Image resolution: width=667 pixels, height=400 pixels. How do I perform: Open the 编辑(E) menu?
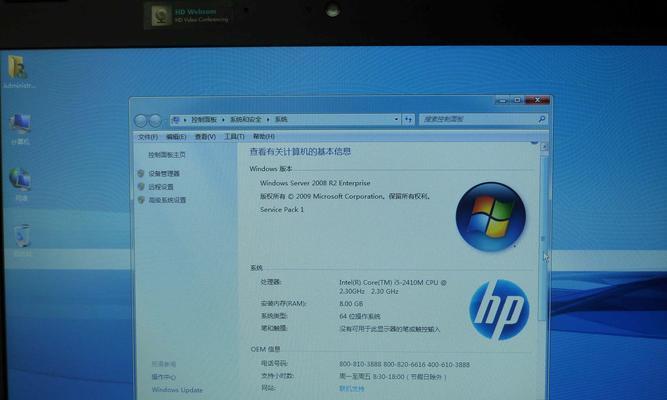(x=176, y=137)
